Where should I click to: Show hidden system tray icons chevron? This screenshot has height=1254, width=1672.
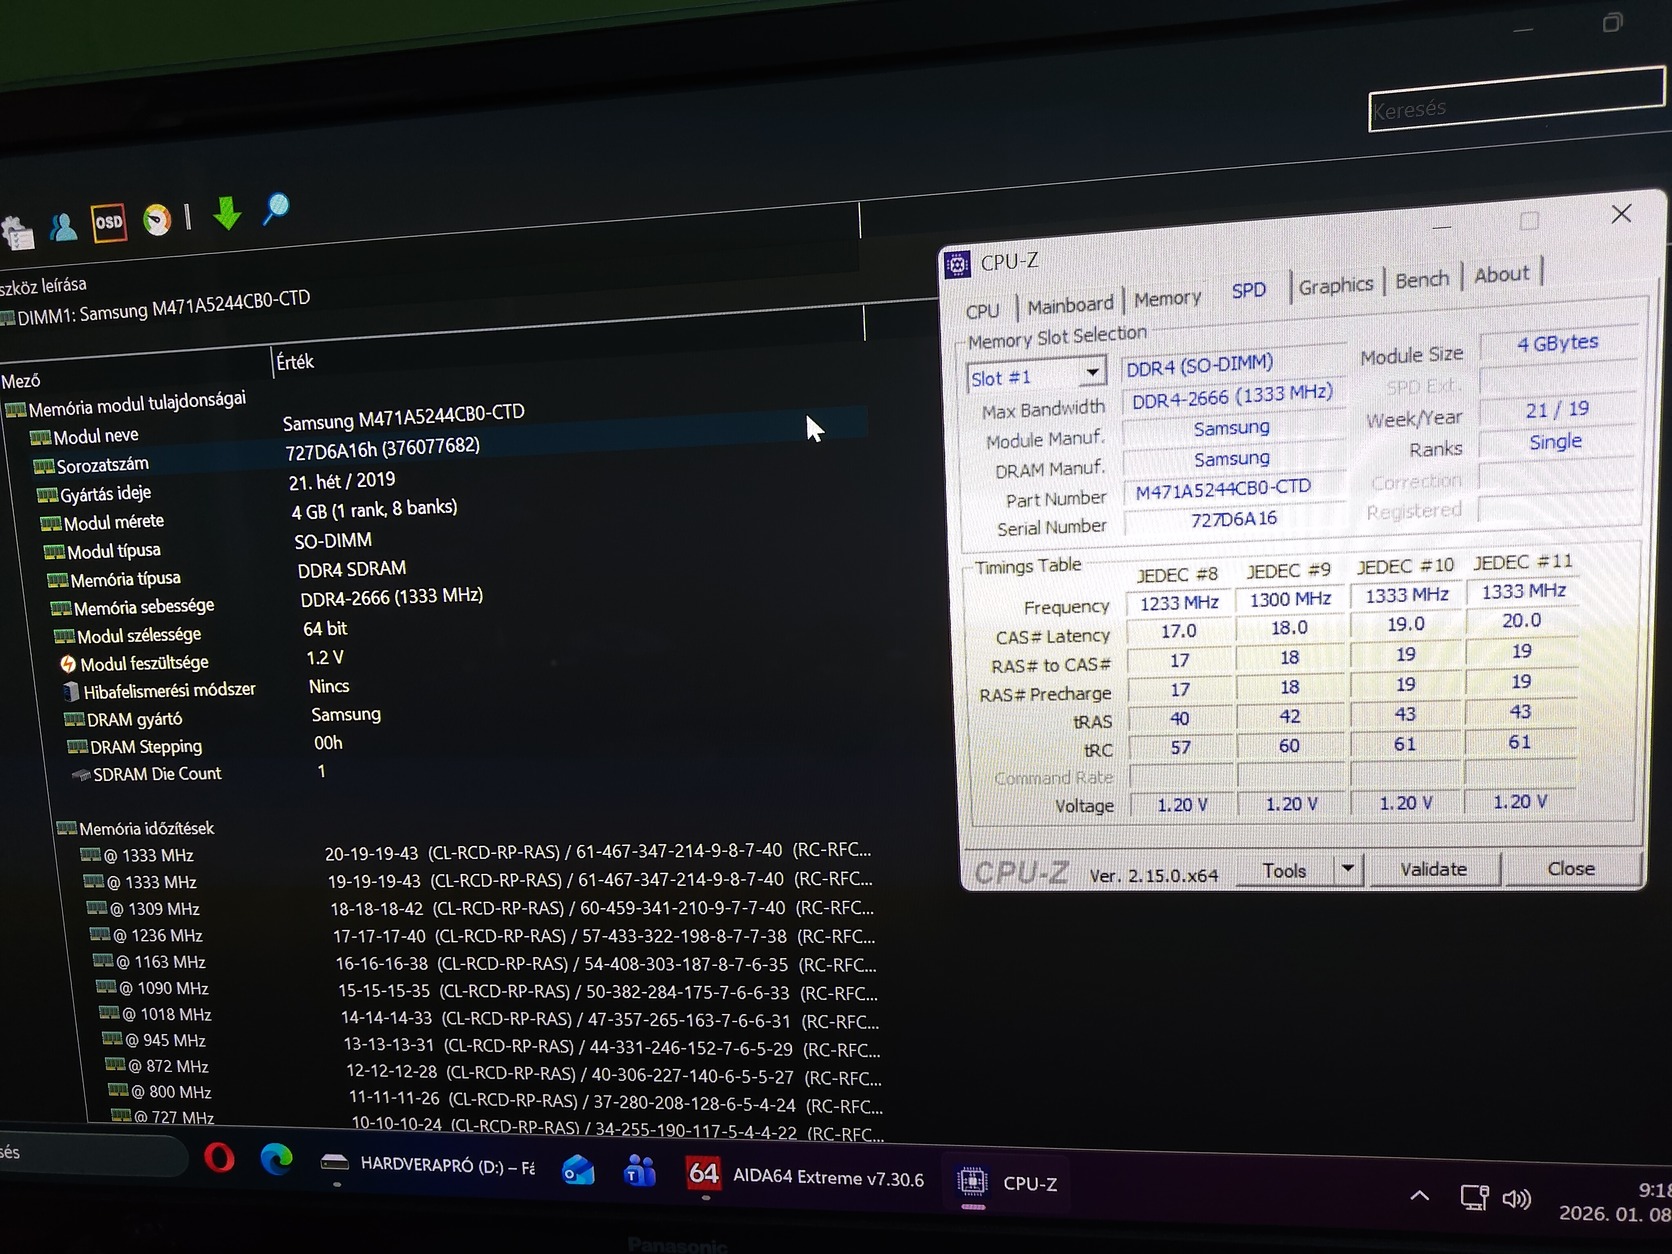pos(1419,1195)
